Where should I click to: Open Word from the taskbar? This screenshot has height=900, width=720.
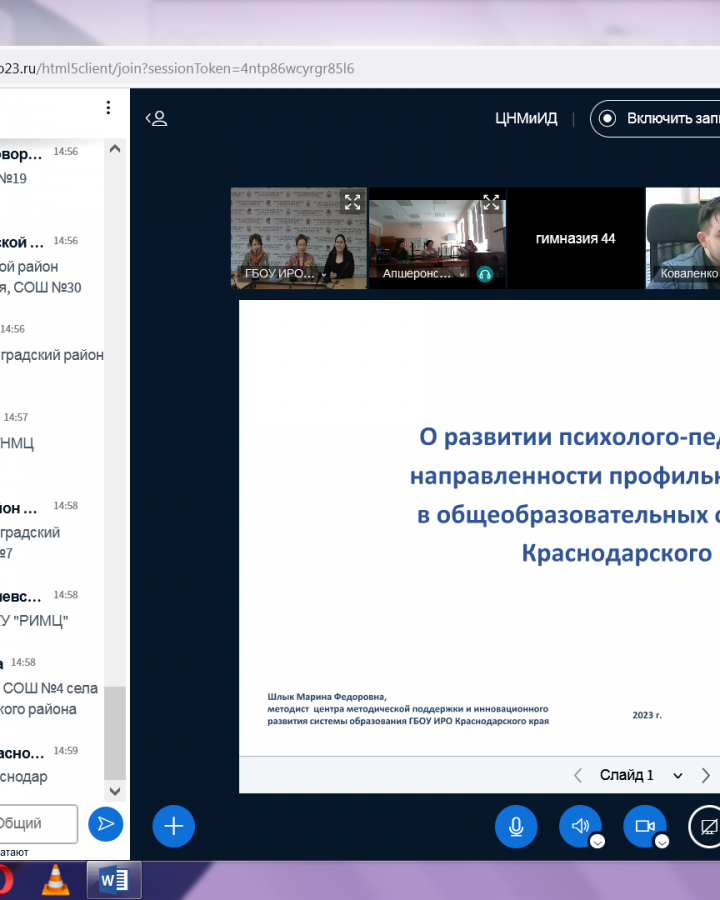[115, 880]
